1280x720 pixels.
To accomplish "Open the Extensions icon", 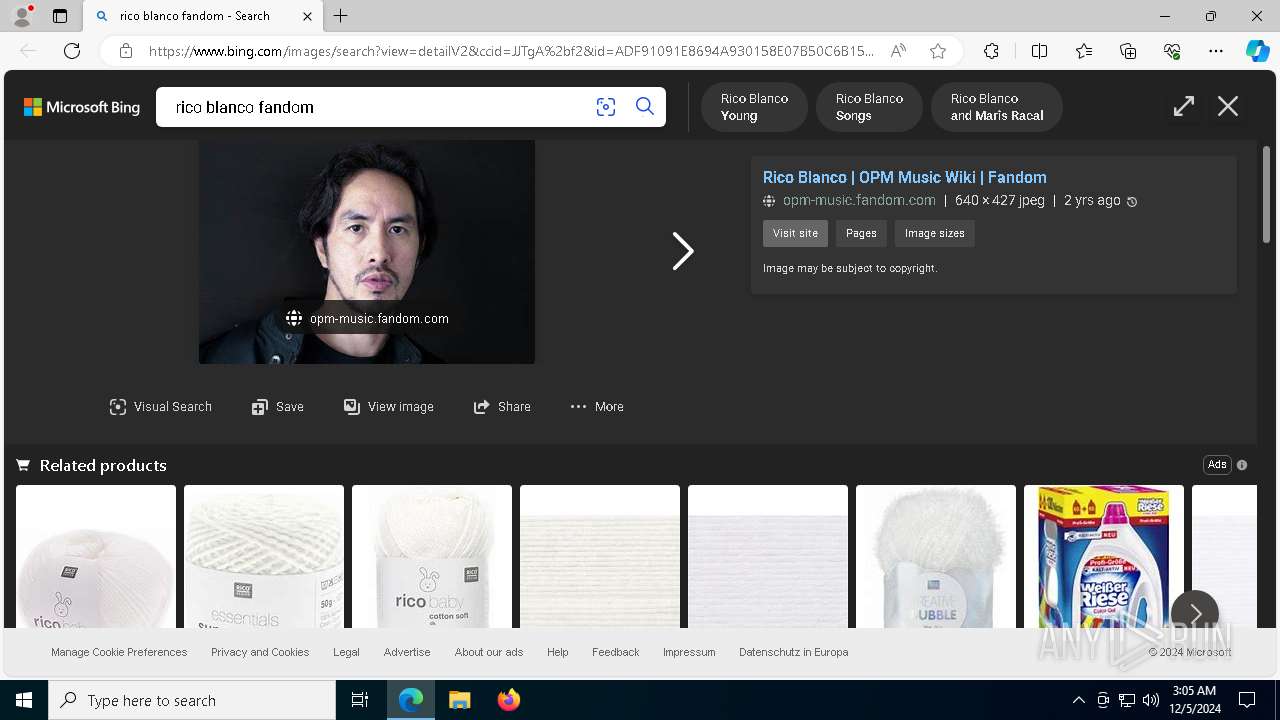I will click(991, 51).
